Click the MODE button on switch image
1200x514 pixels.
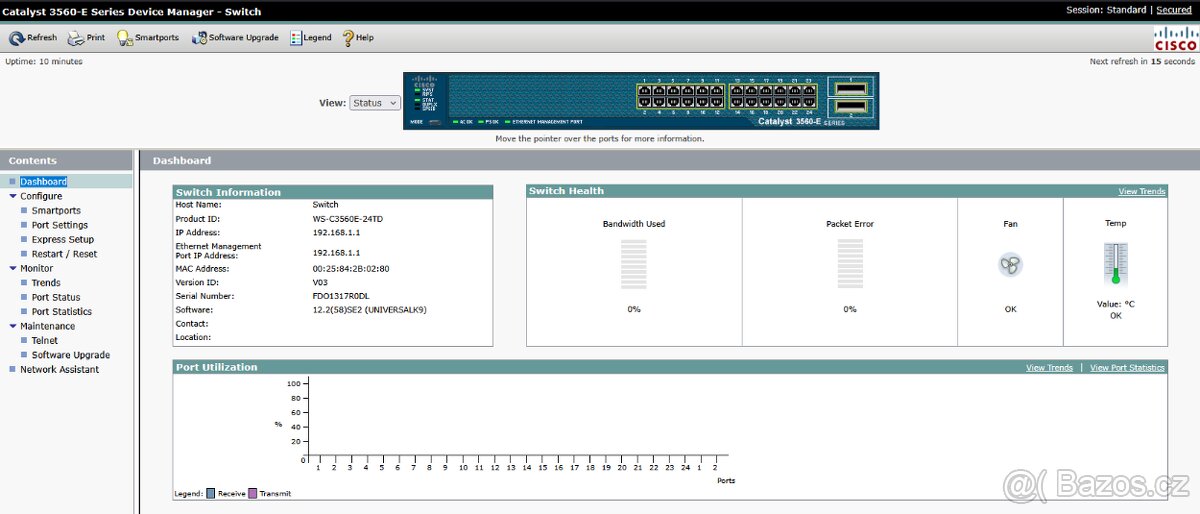pos(435,122)
